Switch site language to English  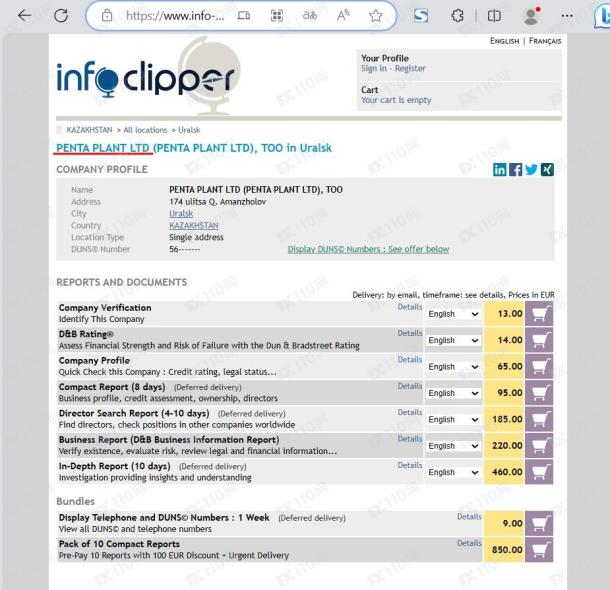click(x=504, y=41)
